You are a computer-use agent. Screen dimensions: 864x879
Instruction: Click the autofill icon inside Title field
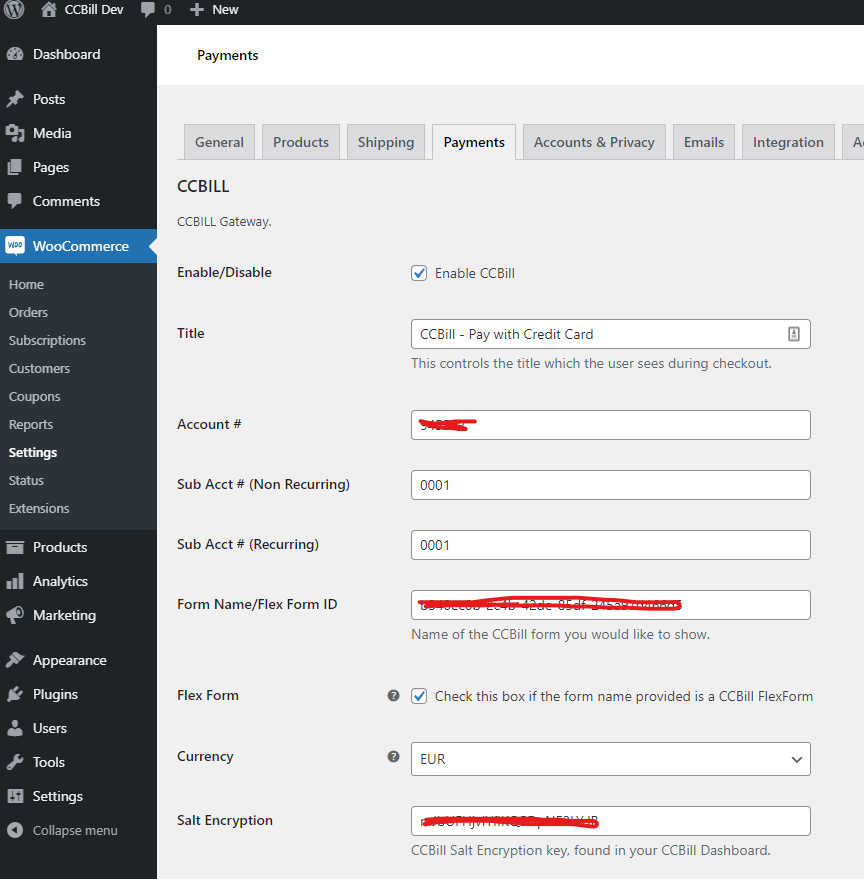(794, 334)
